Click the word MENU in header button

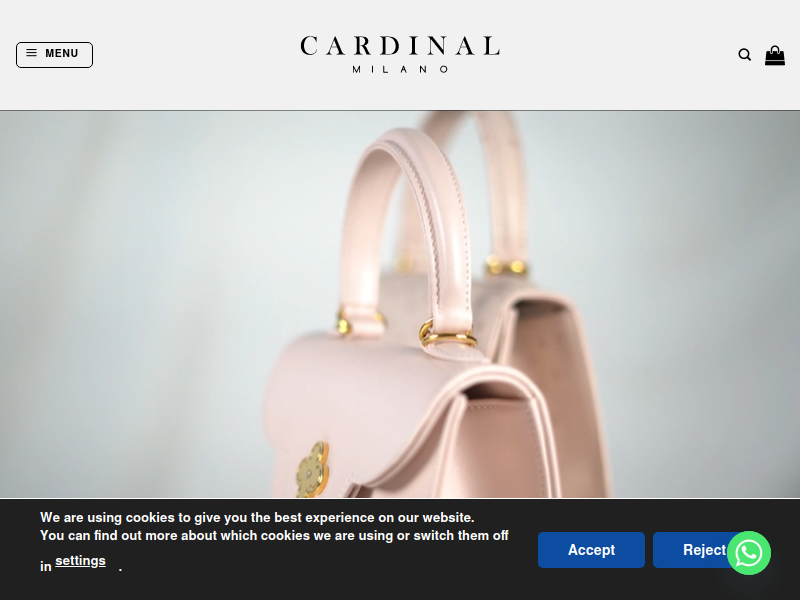(62, 54)
